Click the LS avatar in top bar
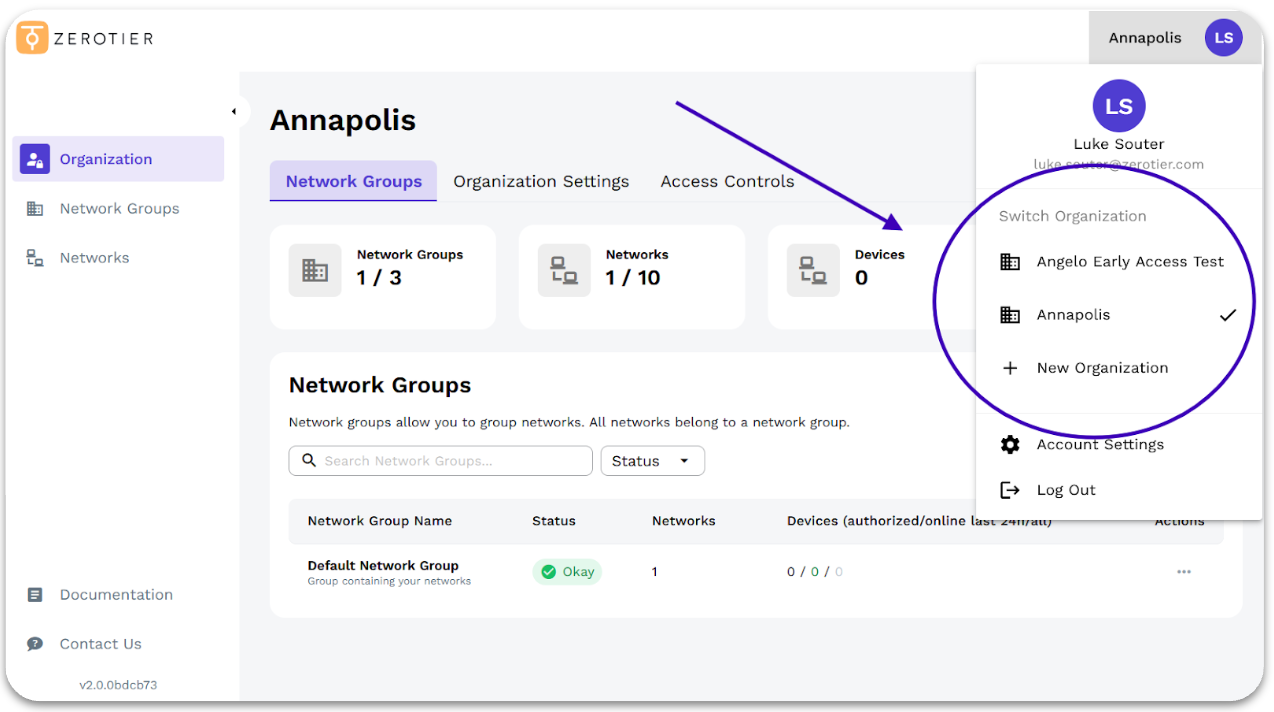 point(1223,38)
